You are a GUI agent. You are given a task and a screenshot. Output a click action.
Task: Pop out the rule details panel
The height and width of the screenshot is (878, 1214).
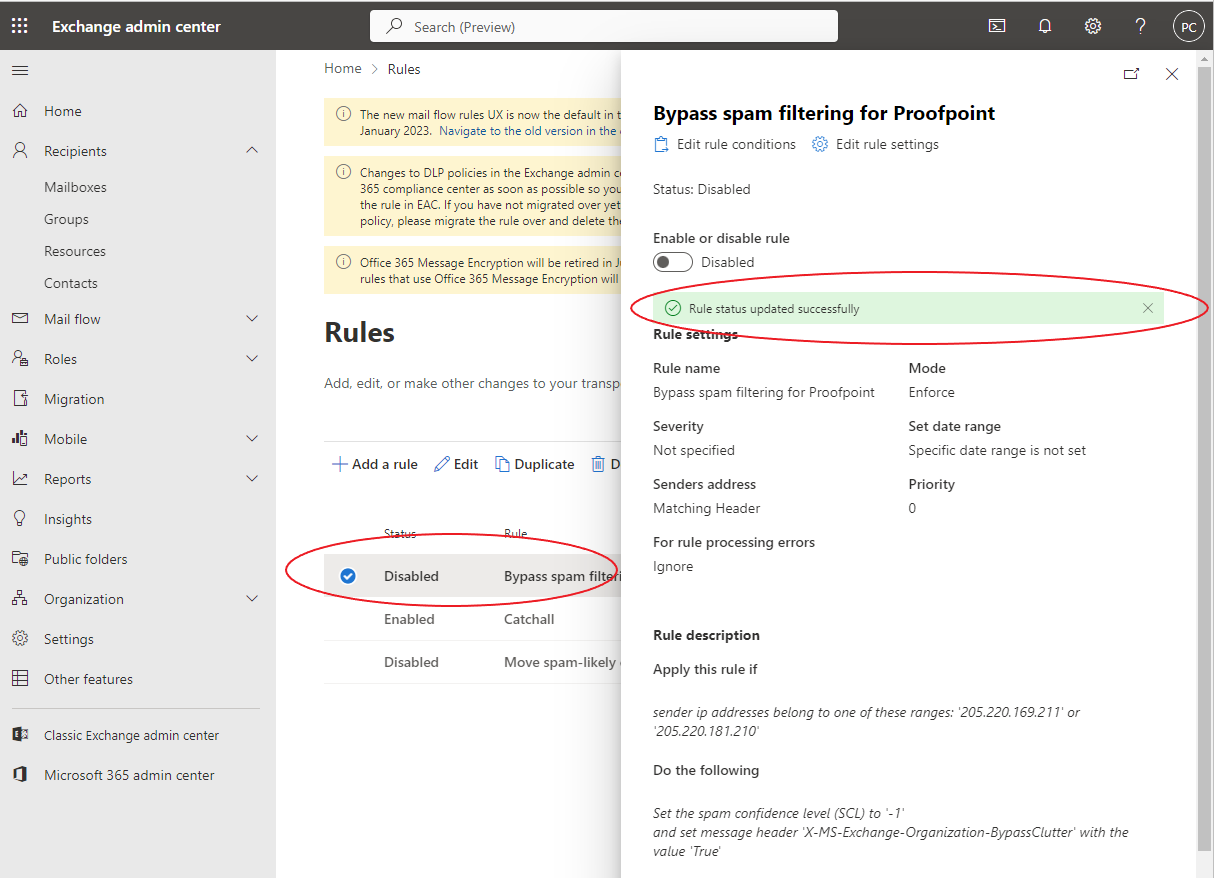coord(1131,73)
